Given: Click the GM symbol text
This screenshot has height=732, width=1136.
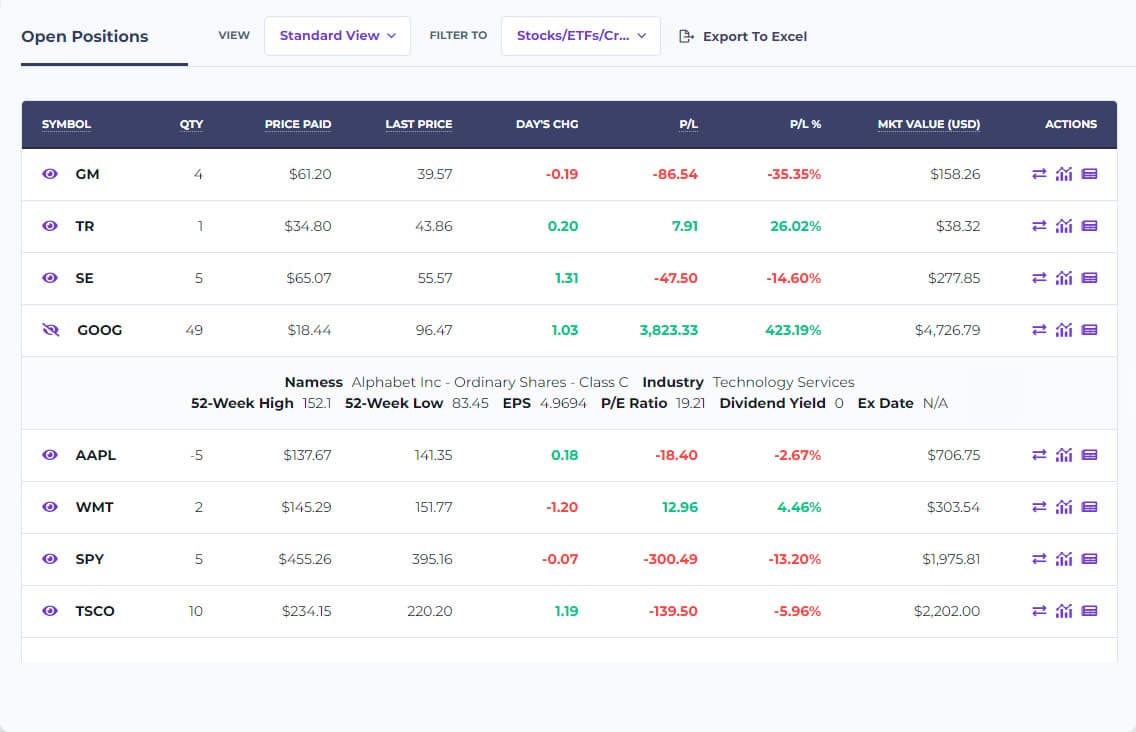Looking at the screenshot, I should click(87, 174).
